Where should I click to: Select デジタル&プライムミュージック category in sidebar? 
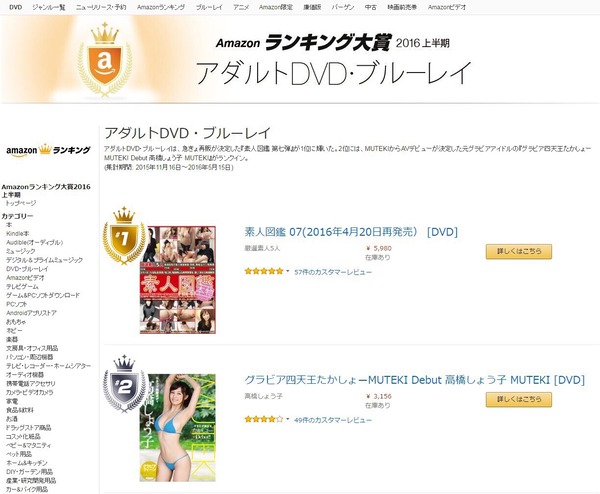pyautogui.click(x=44, y=260)
